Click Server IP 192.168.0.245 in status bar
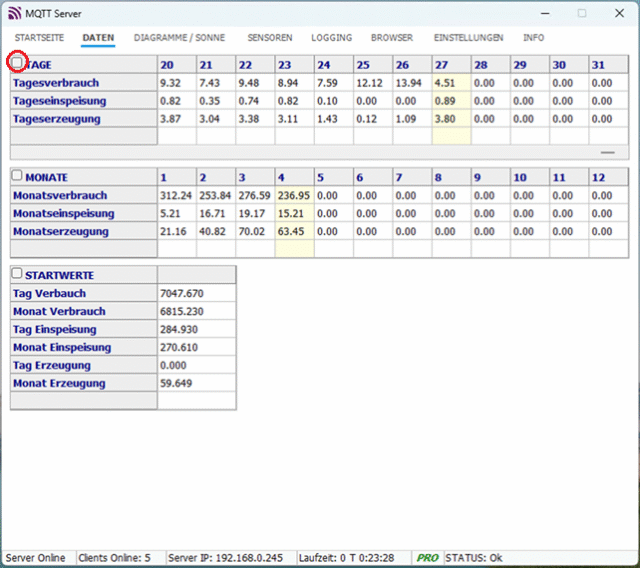Image resolution: width=640 pixels, height=568 pixels. point(225,558)
